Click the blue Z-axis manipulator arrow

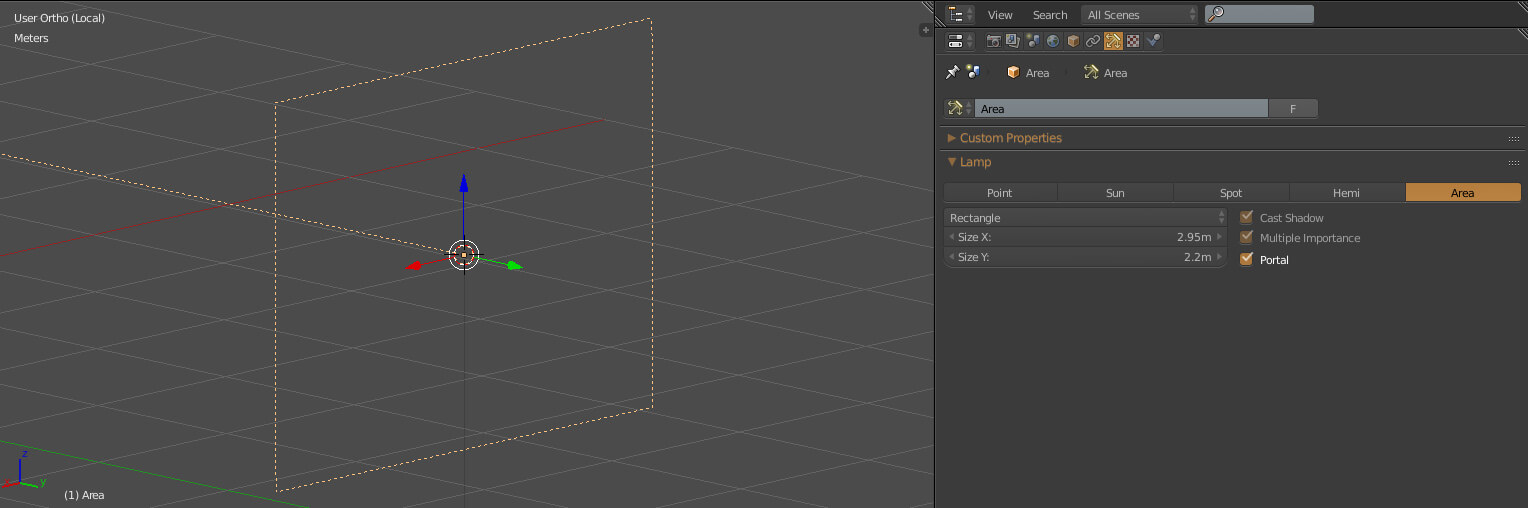tap(463, 182)
